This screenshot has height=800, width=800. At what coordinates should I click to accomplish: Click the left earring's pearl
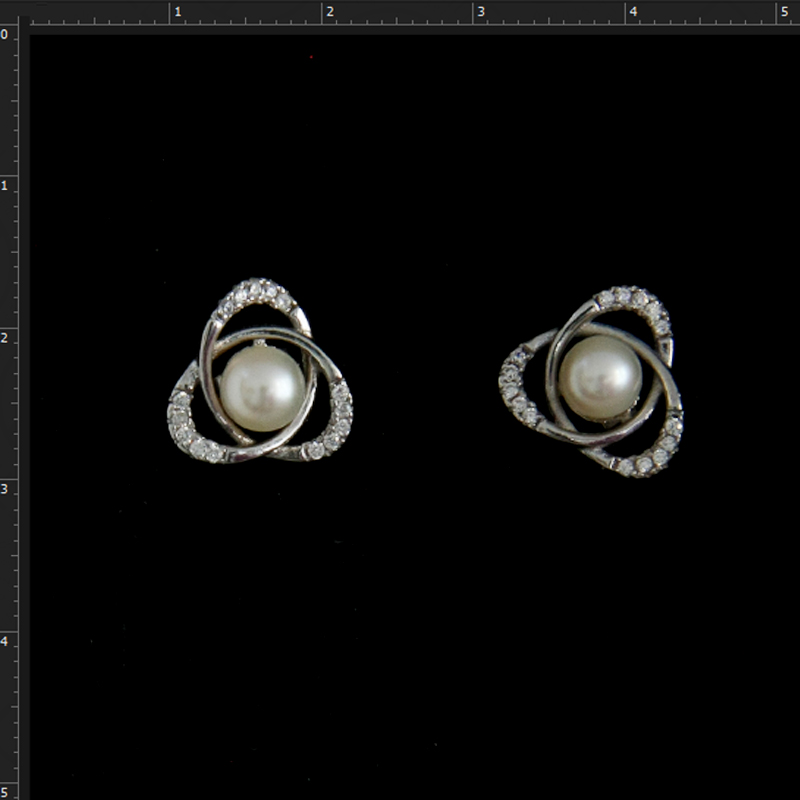click(x=262, y=389)
